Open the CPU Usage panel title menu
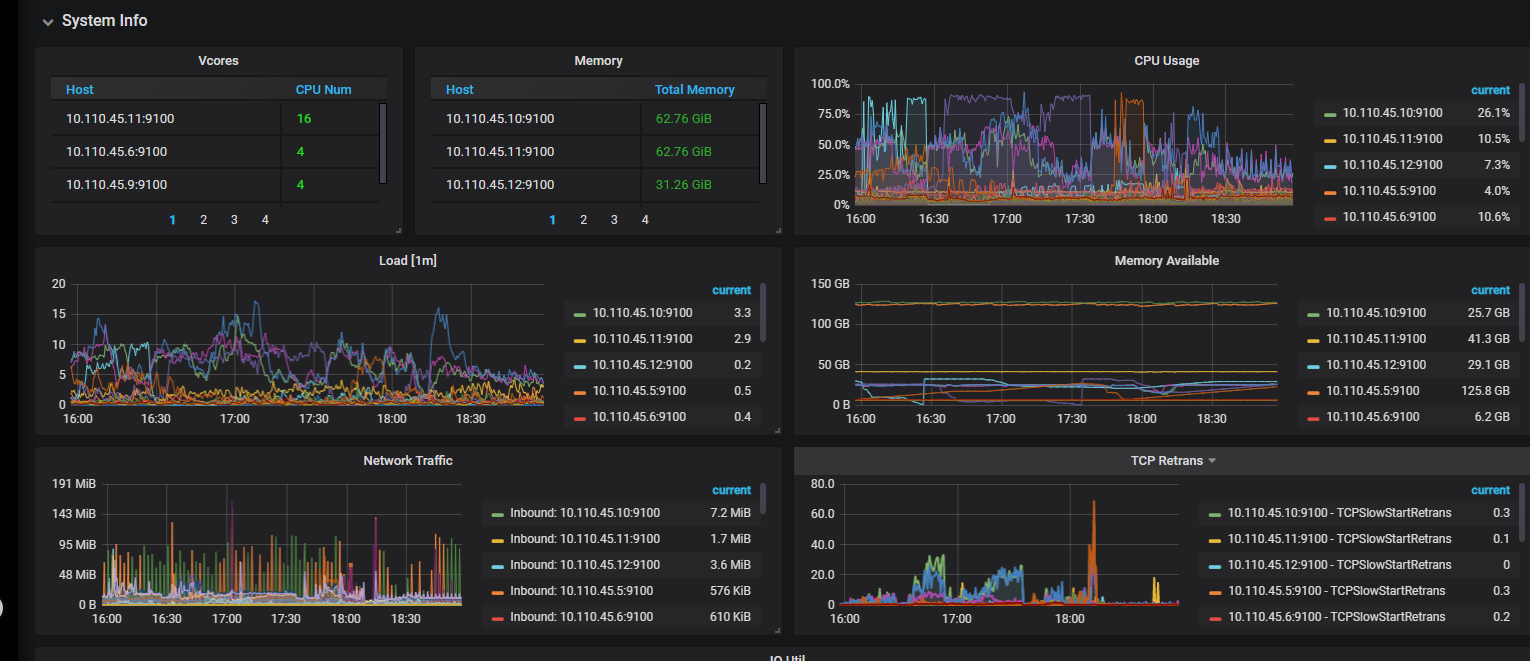This screenshot has height=661, width=1530. (1166, 61)
